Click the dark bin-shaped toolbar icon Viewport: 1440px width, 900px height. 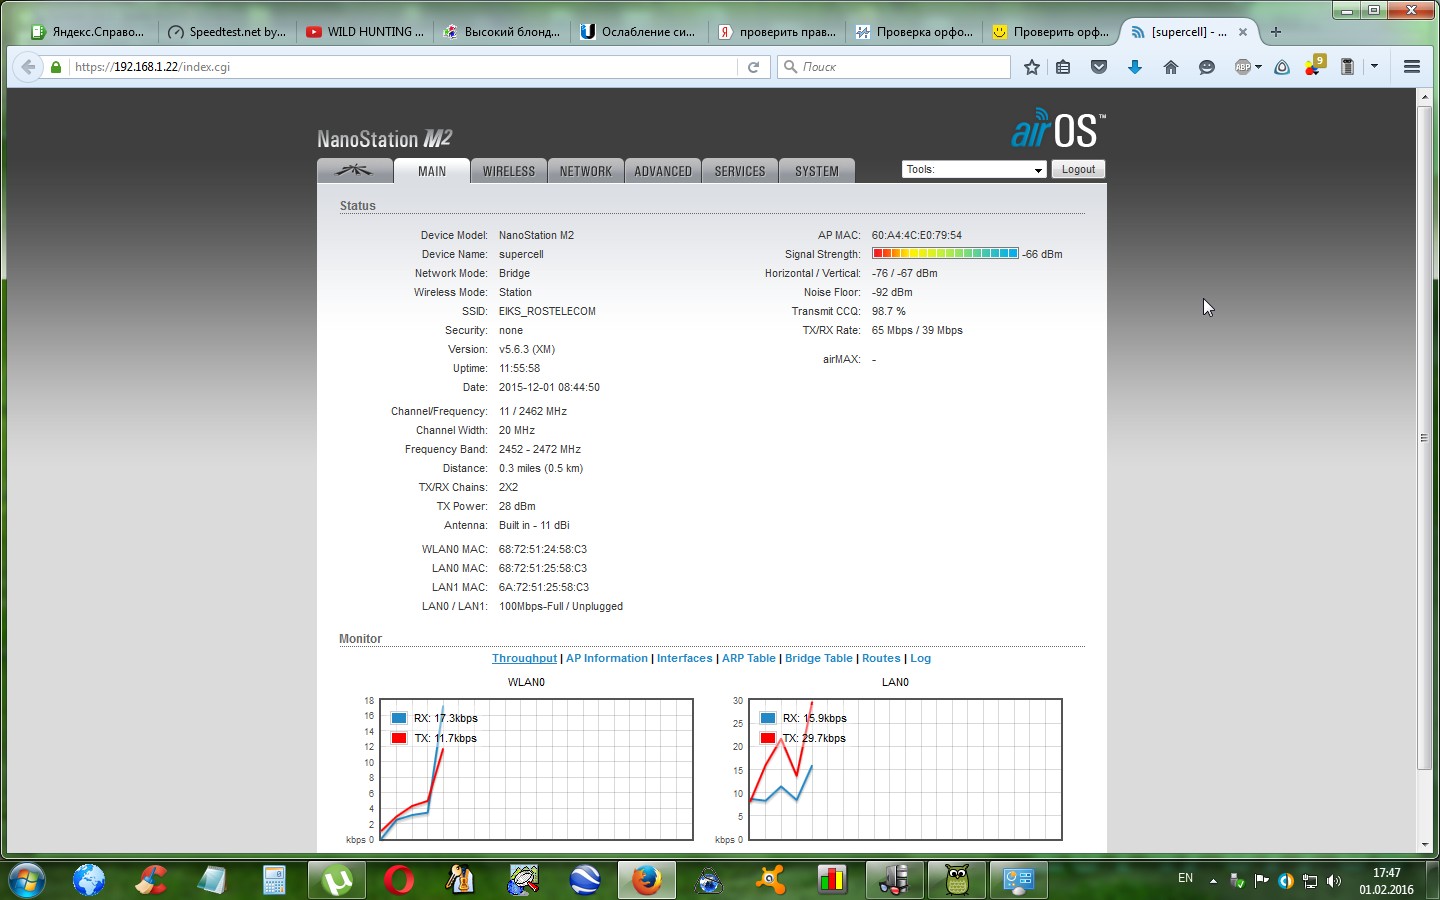coord(1347,67)
